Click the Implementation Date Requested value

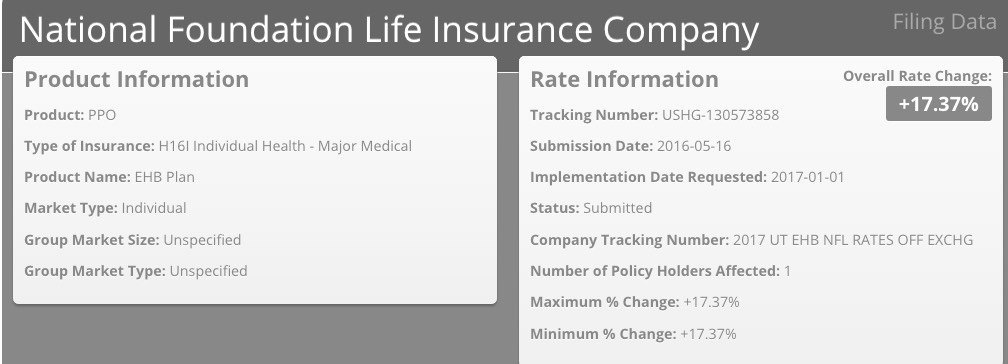(x=807, y=177)
